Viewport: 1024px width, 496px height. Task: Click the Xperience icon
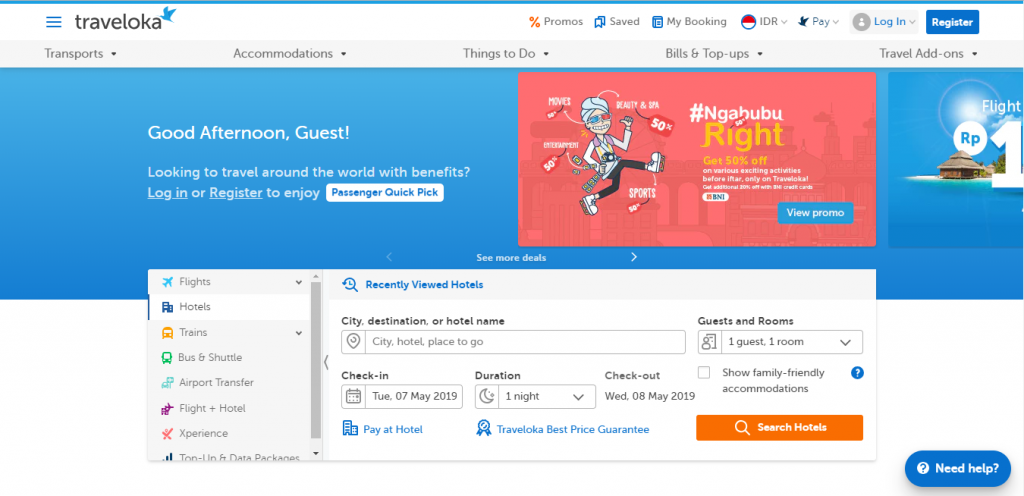point(168,433)
